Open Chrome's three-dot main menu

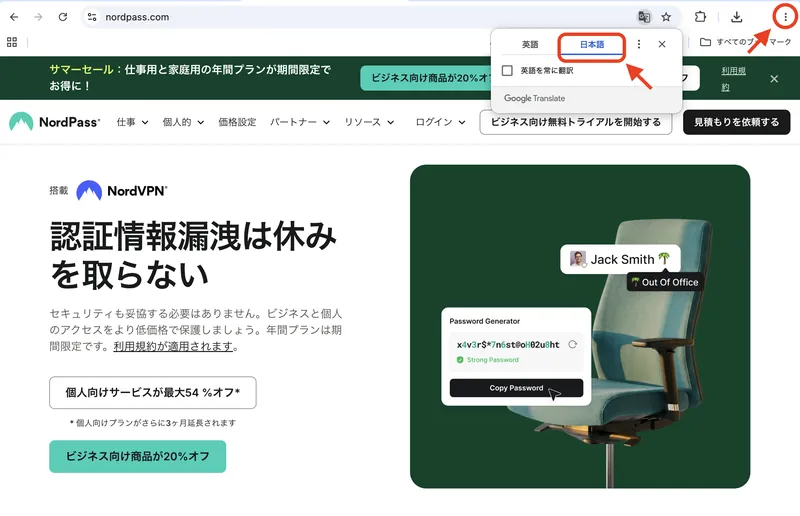(785, 17)
